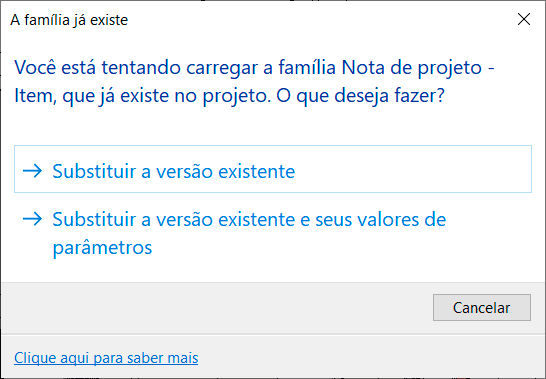Select the highlighted replace existing version option box
Image resolution: width=546 pixels, height=379 pixels.
coord(273,169)
